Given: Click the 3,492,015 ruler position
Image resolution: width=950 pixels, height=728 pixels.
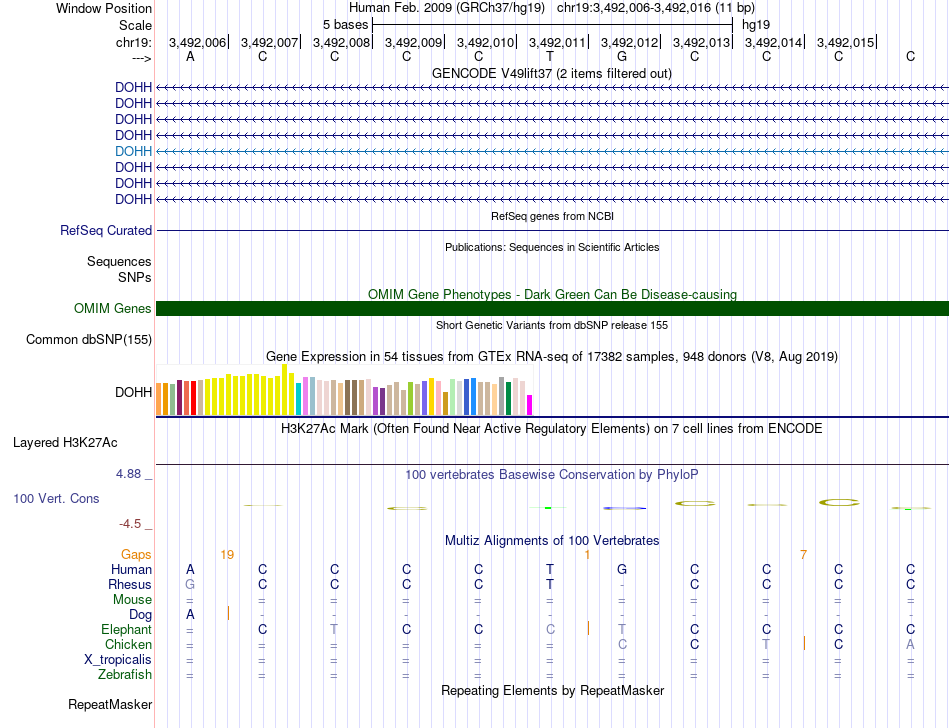Looking at the screenshot, I should pos(845,42).
